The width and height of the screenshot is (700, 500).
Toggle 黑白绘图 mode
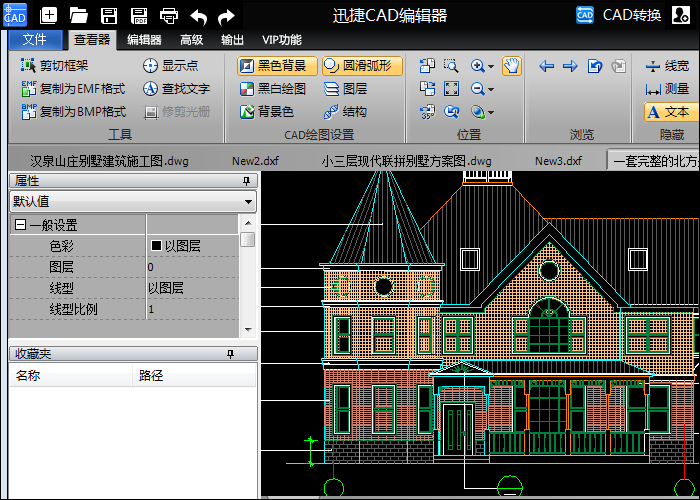coord(273,89)
